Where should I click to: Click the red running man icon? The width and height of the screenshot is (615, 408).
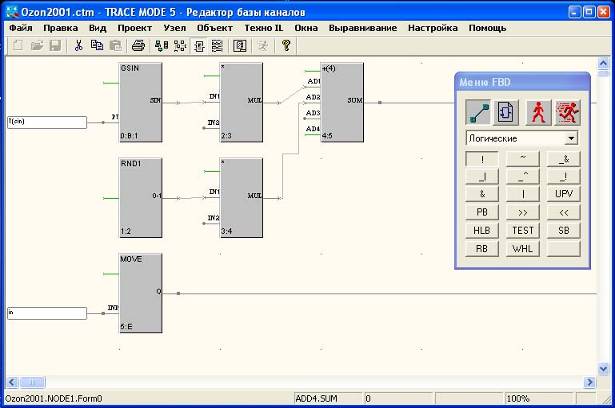567,113
